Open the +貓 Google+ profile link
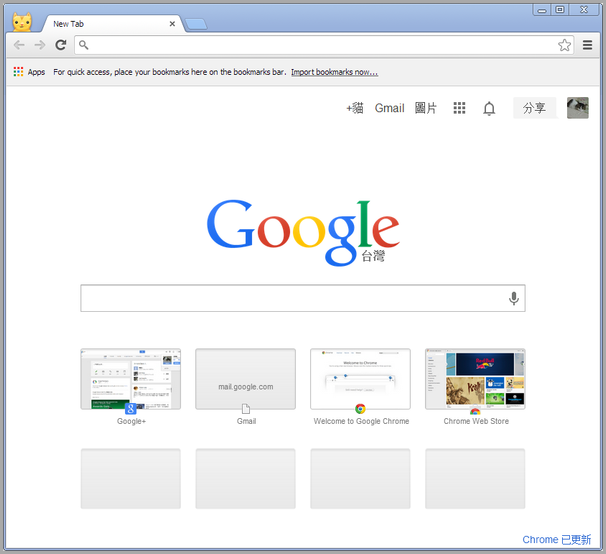Screen dimensions: 606x554 354,108
